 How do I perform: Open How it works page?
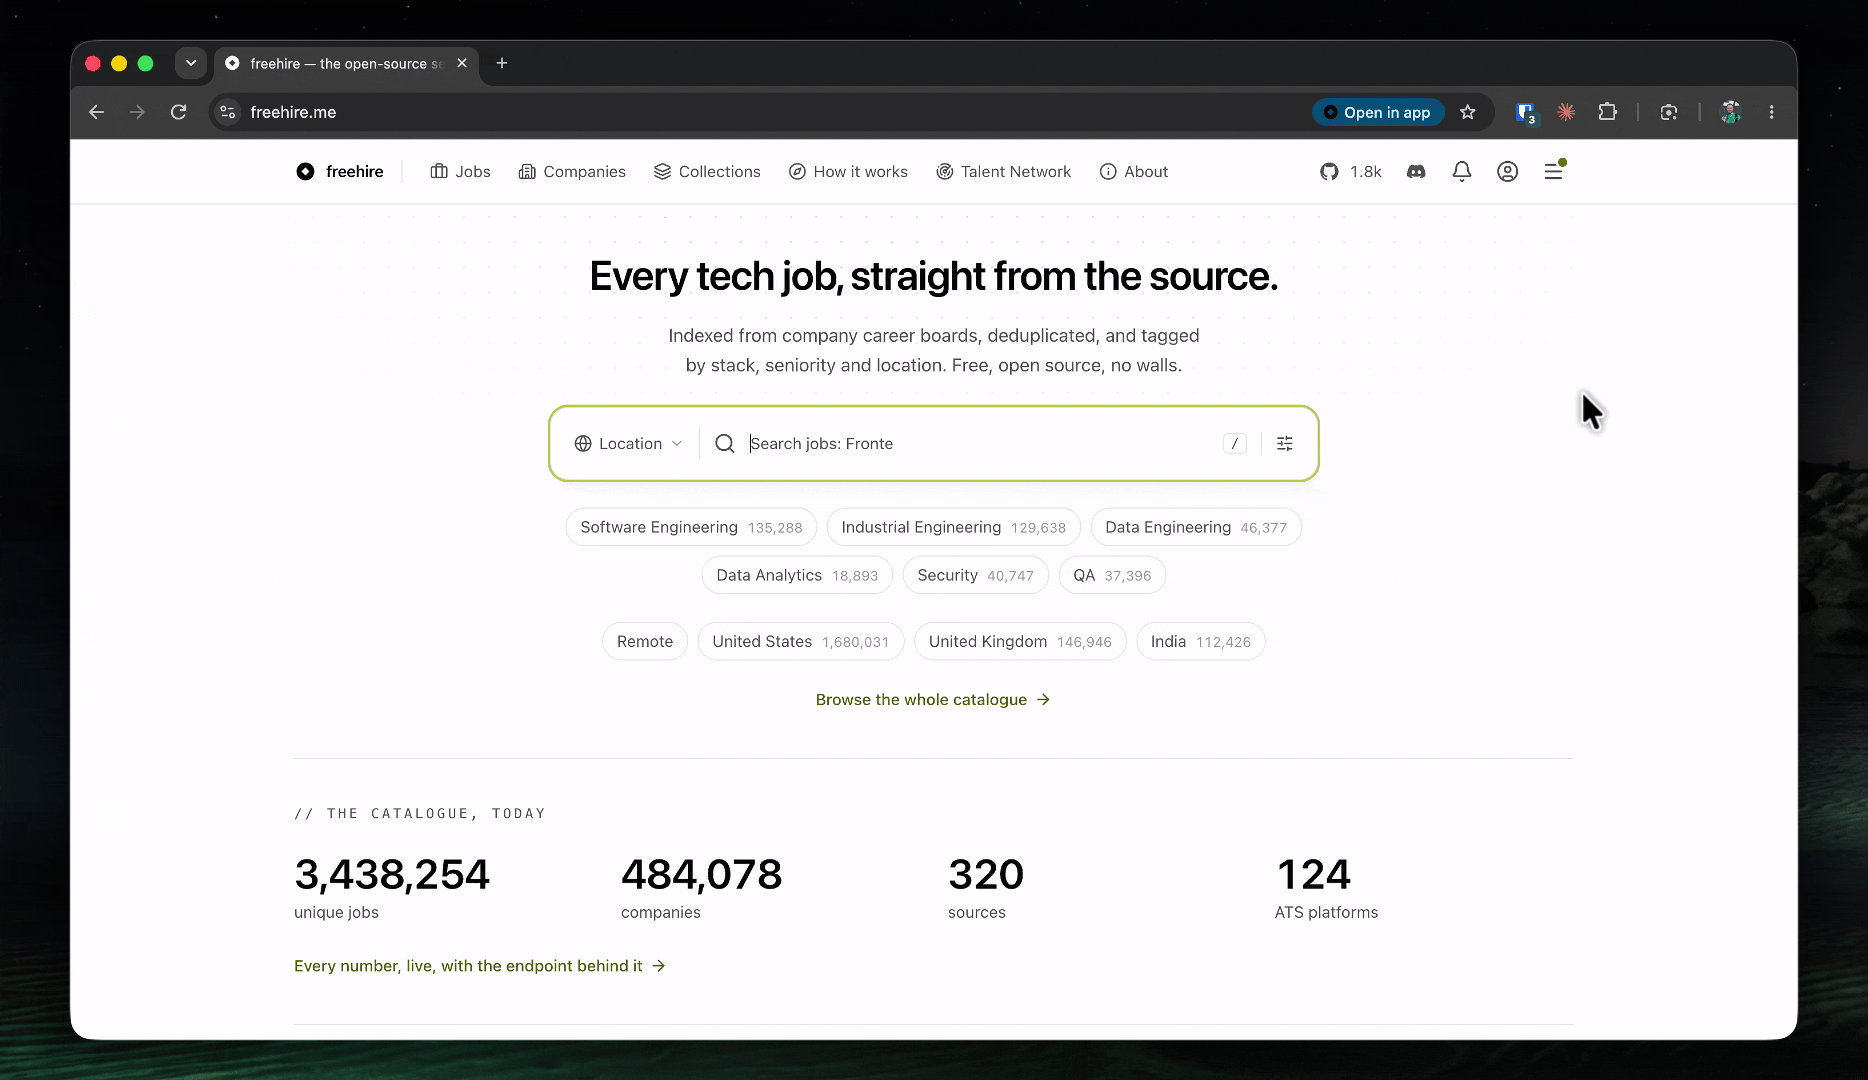848,172
